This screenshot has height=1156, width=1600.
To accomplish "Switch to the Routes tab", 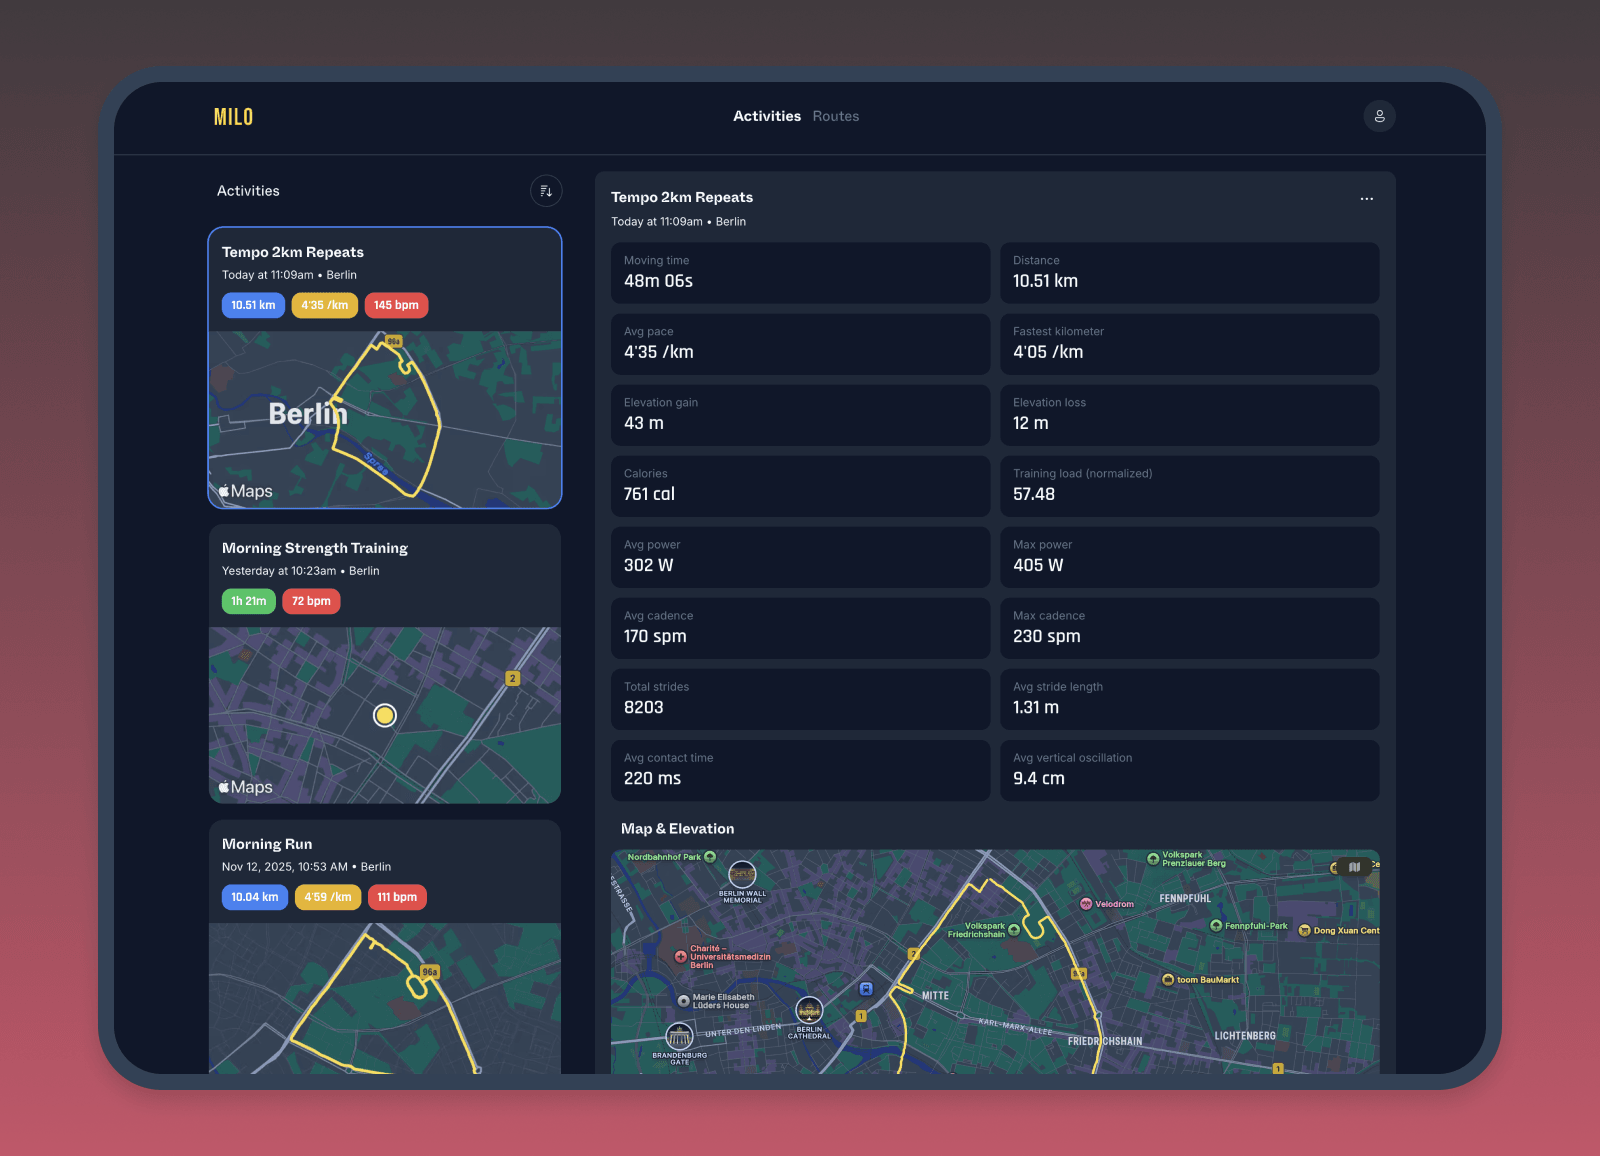I will click(835, 116).
